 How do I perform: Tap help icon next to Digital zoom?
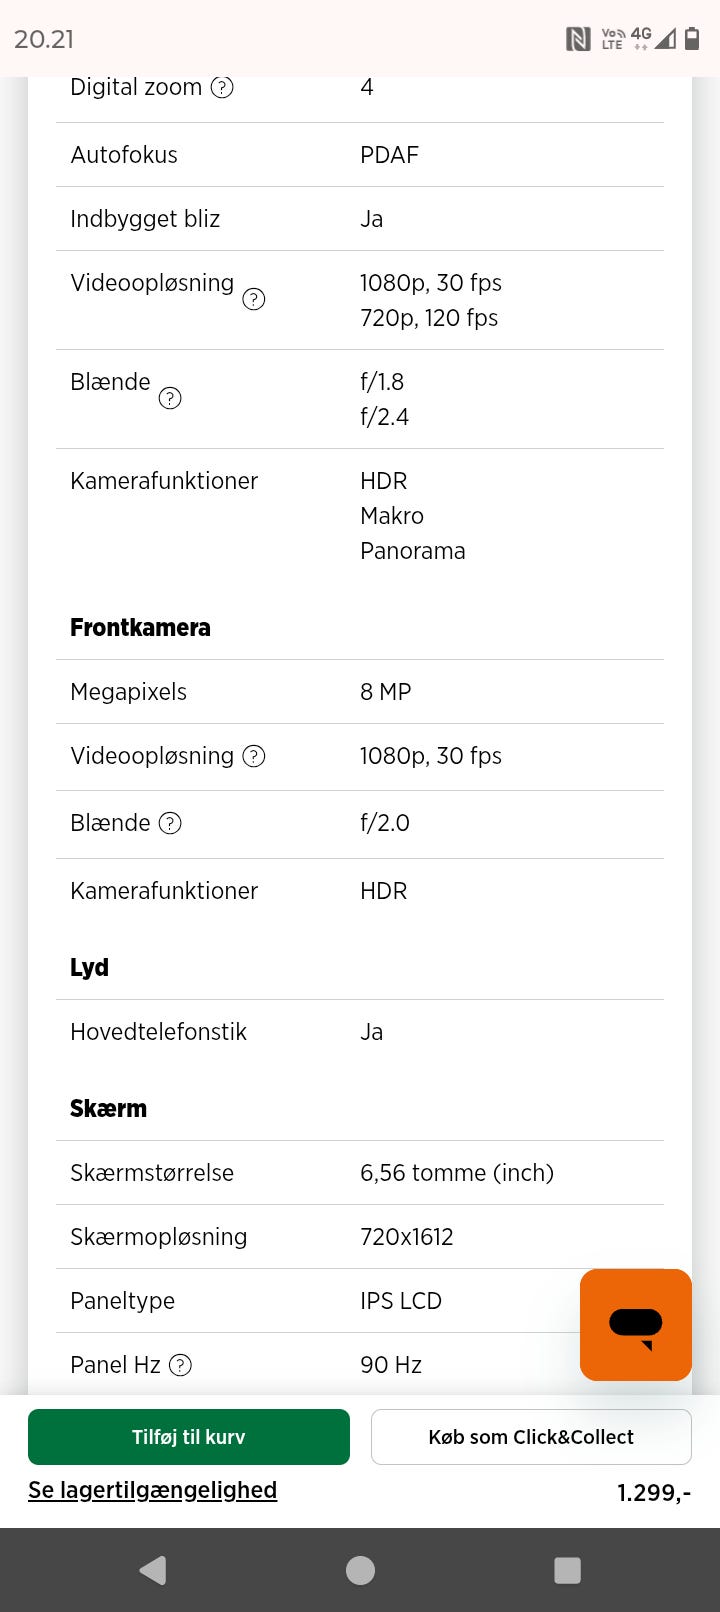click(x=222, y=88)
